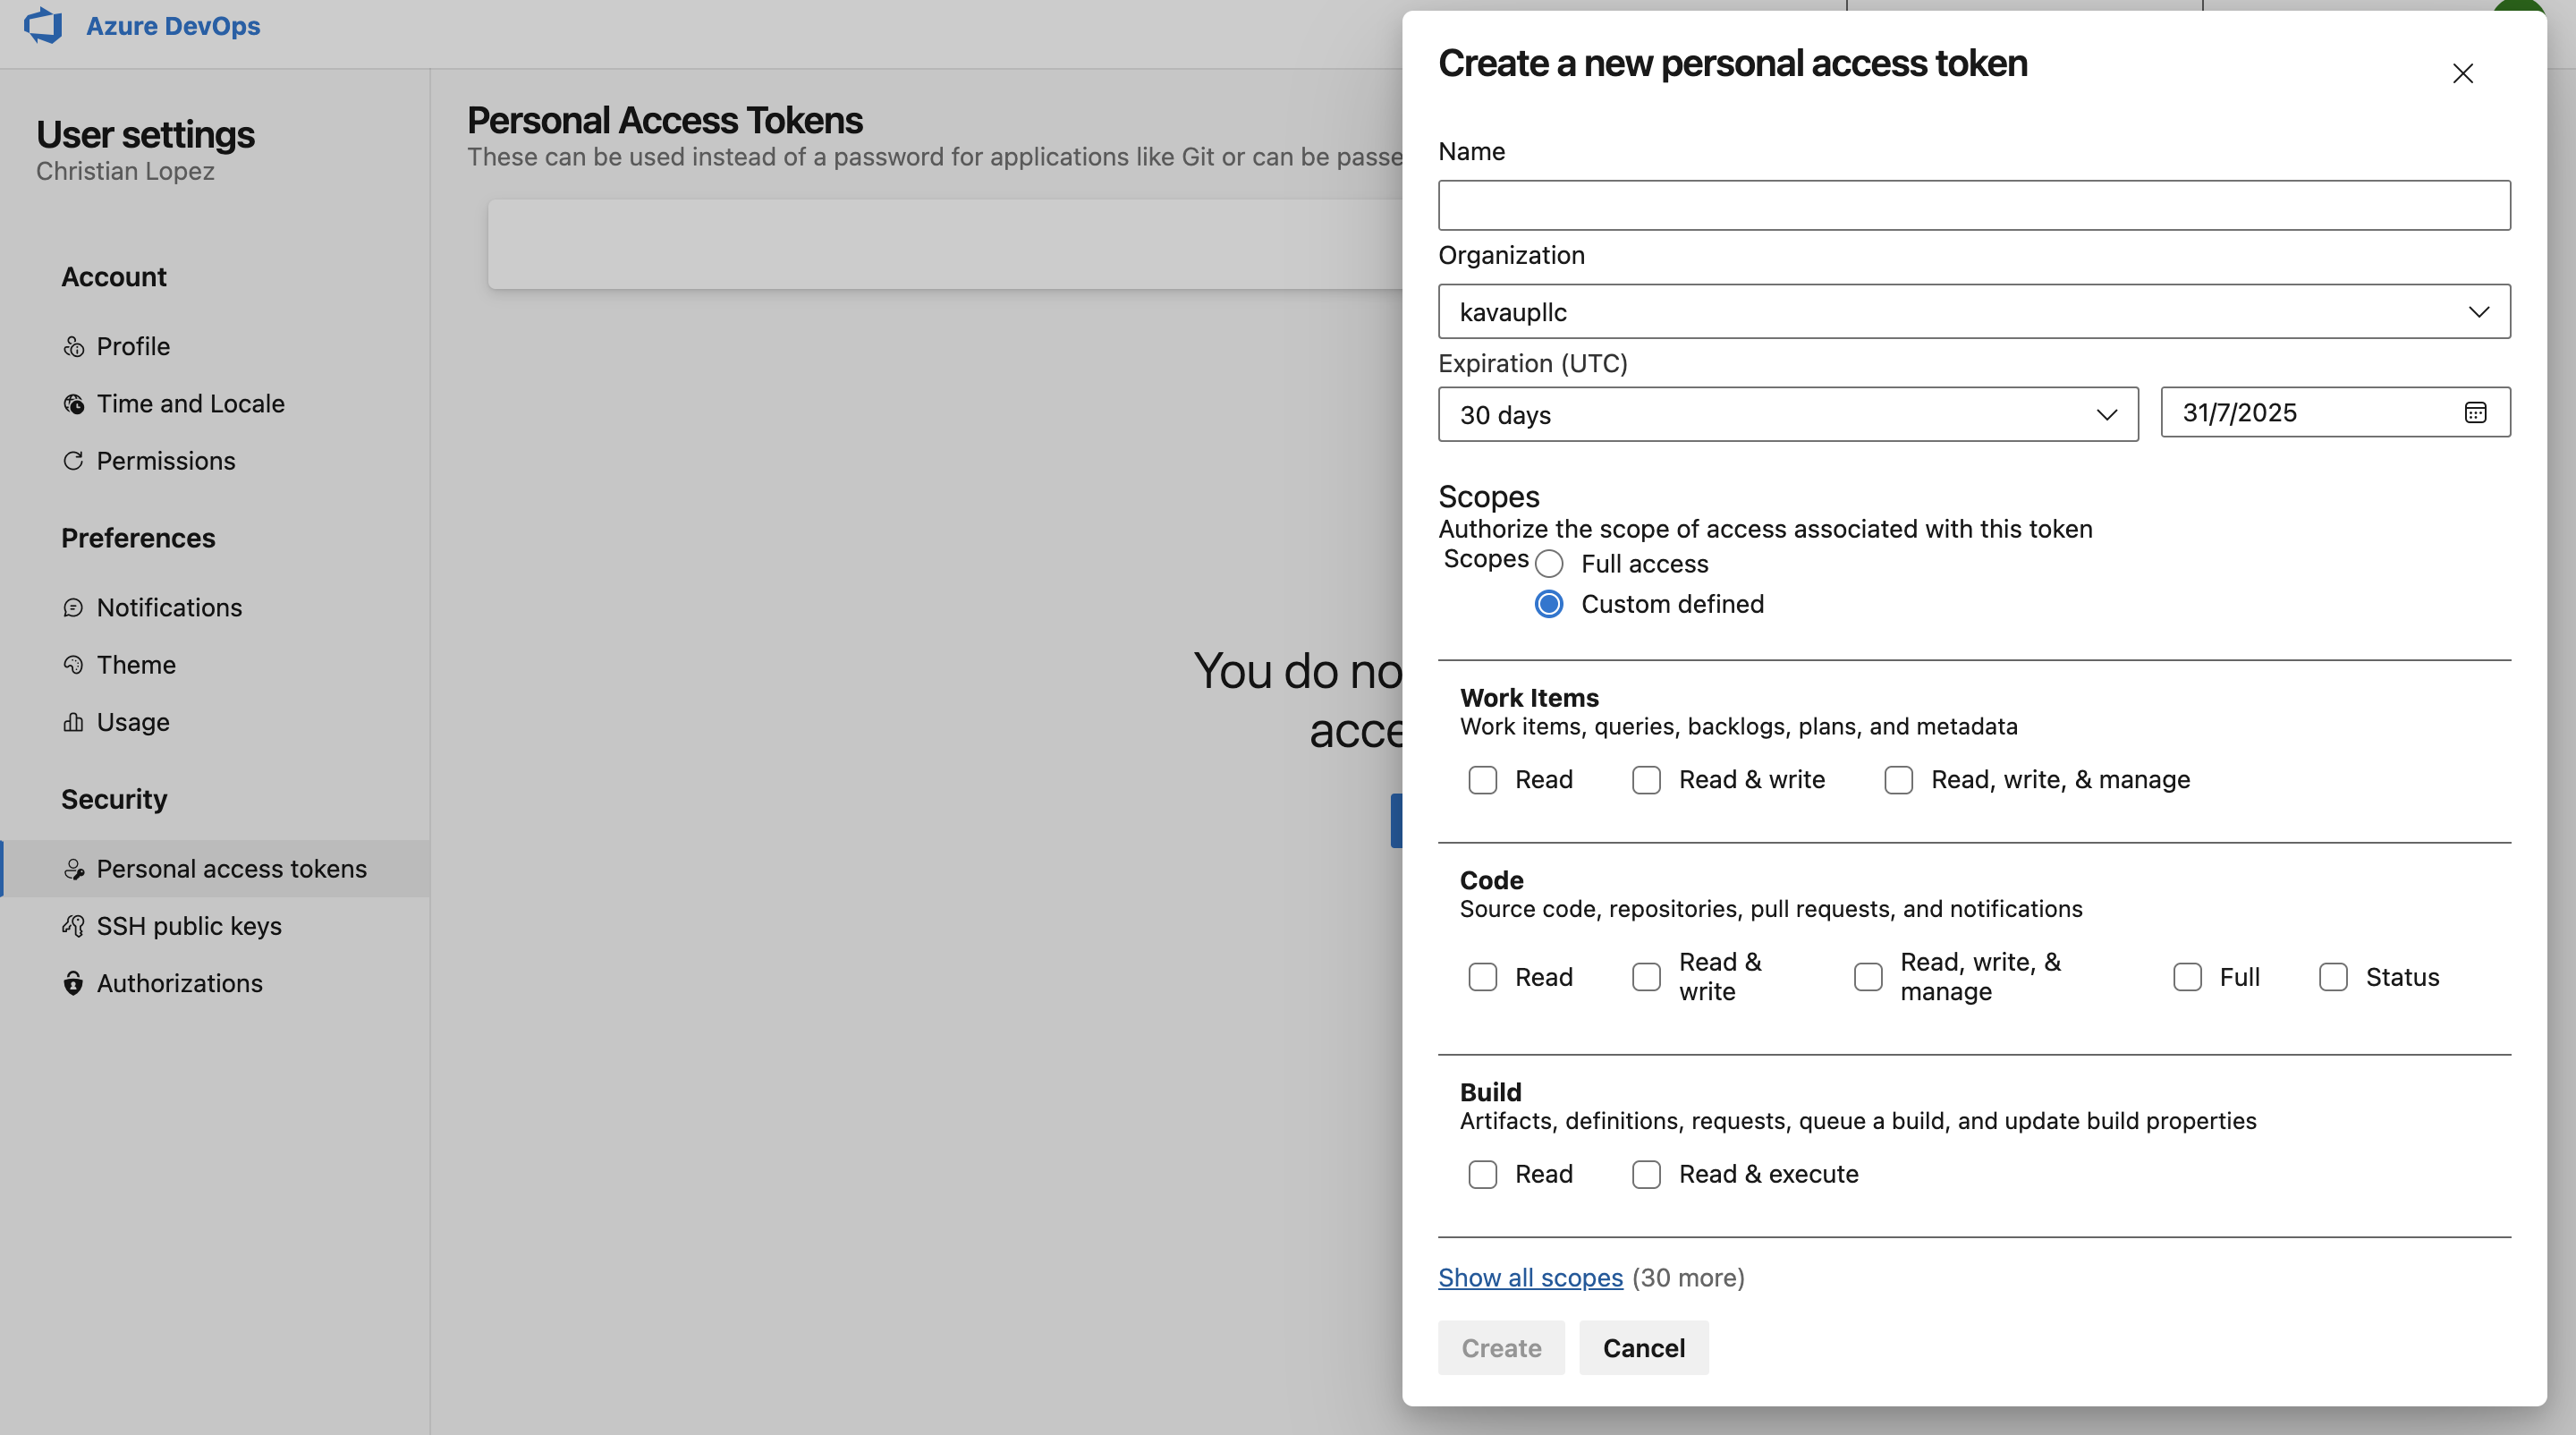Screen dimensions: 2576x1435
Task: Expand the Organization dropdown showing kavaupllc
Action: [x=1974, y=312]
